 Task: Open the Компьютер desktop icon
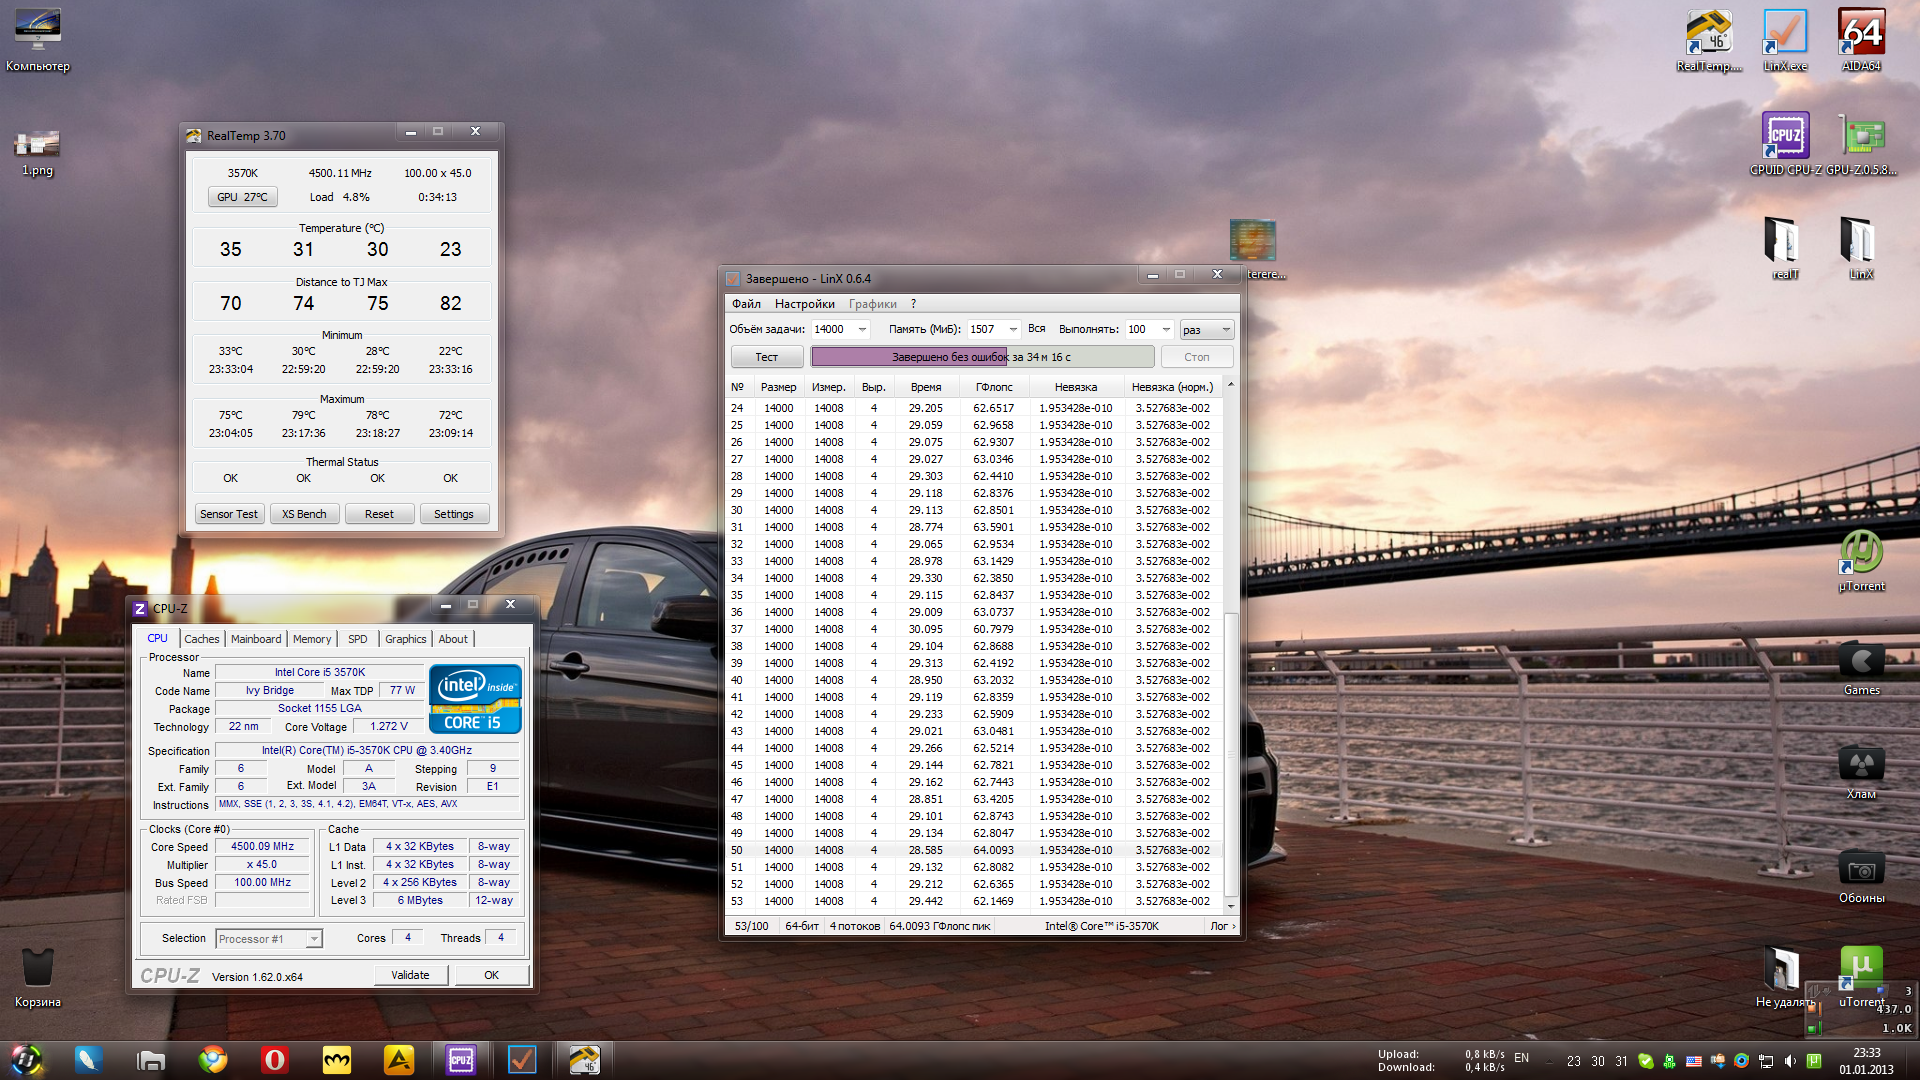pyautogui.click(x=38, y=40)
